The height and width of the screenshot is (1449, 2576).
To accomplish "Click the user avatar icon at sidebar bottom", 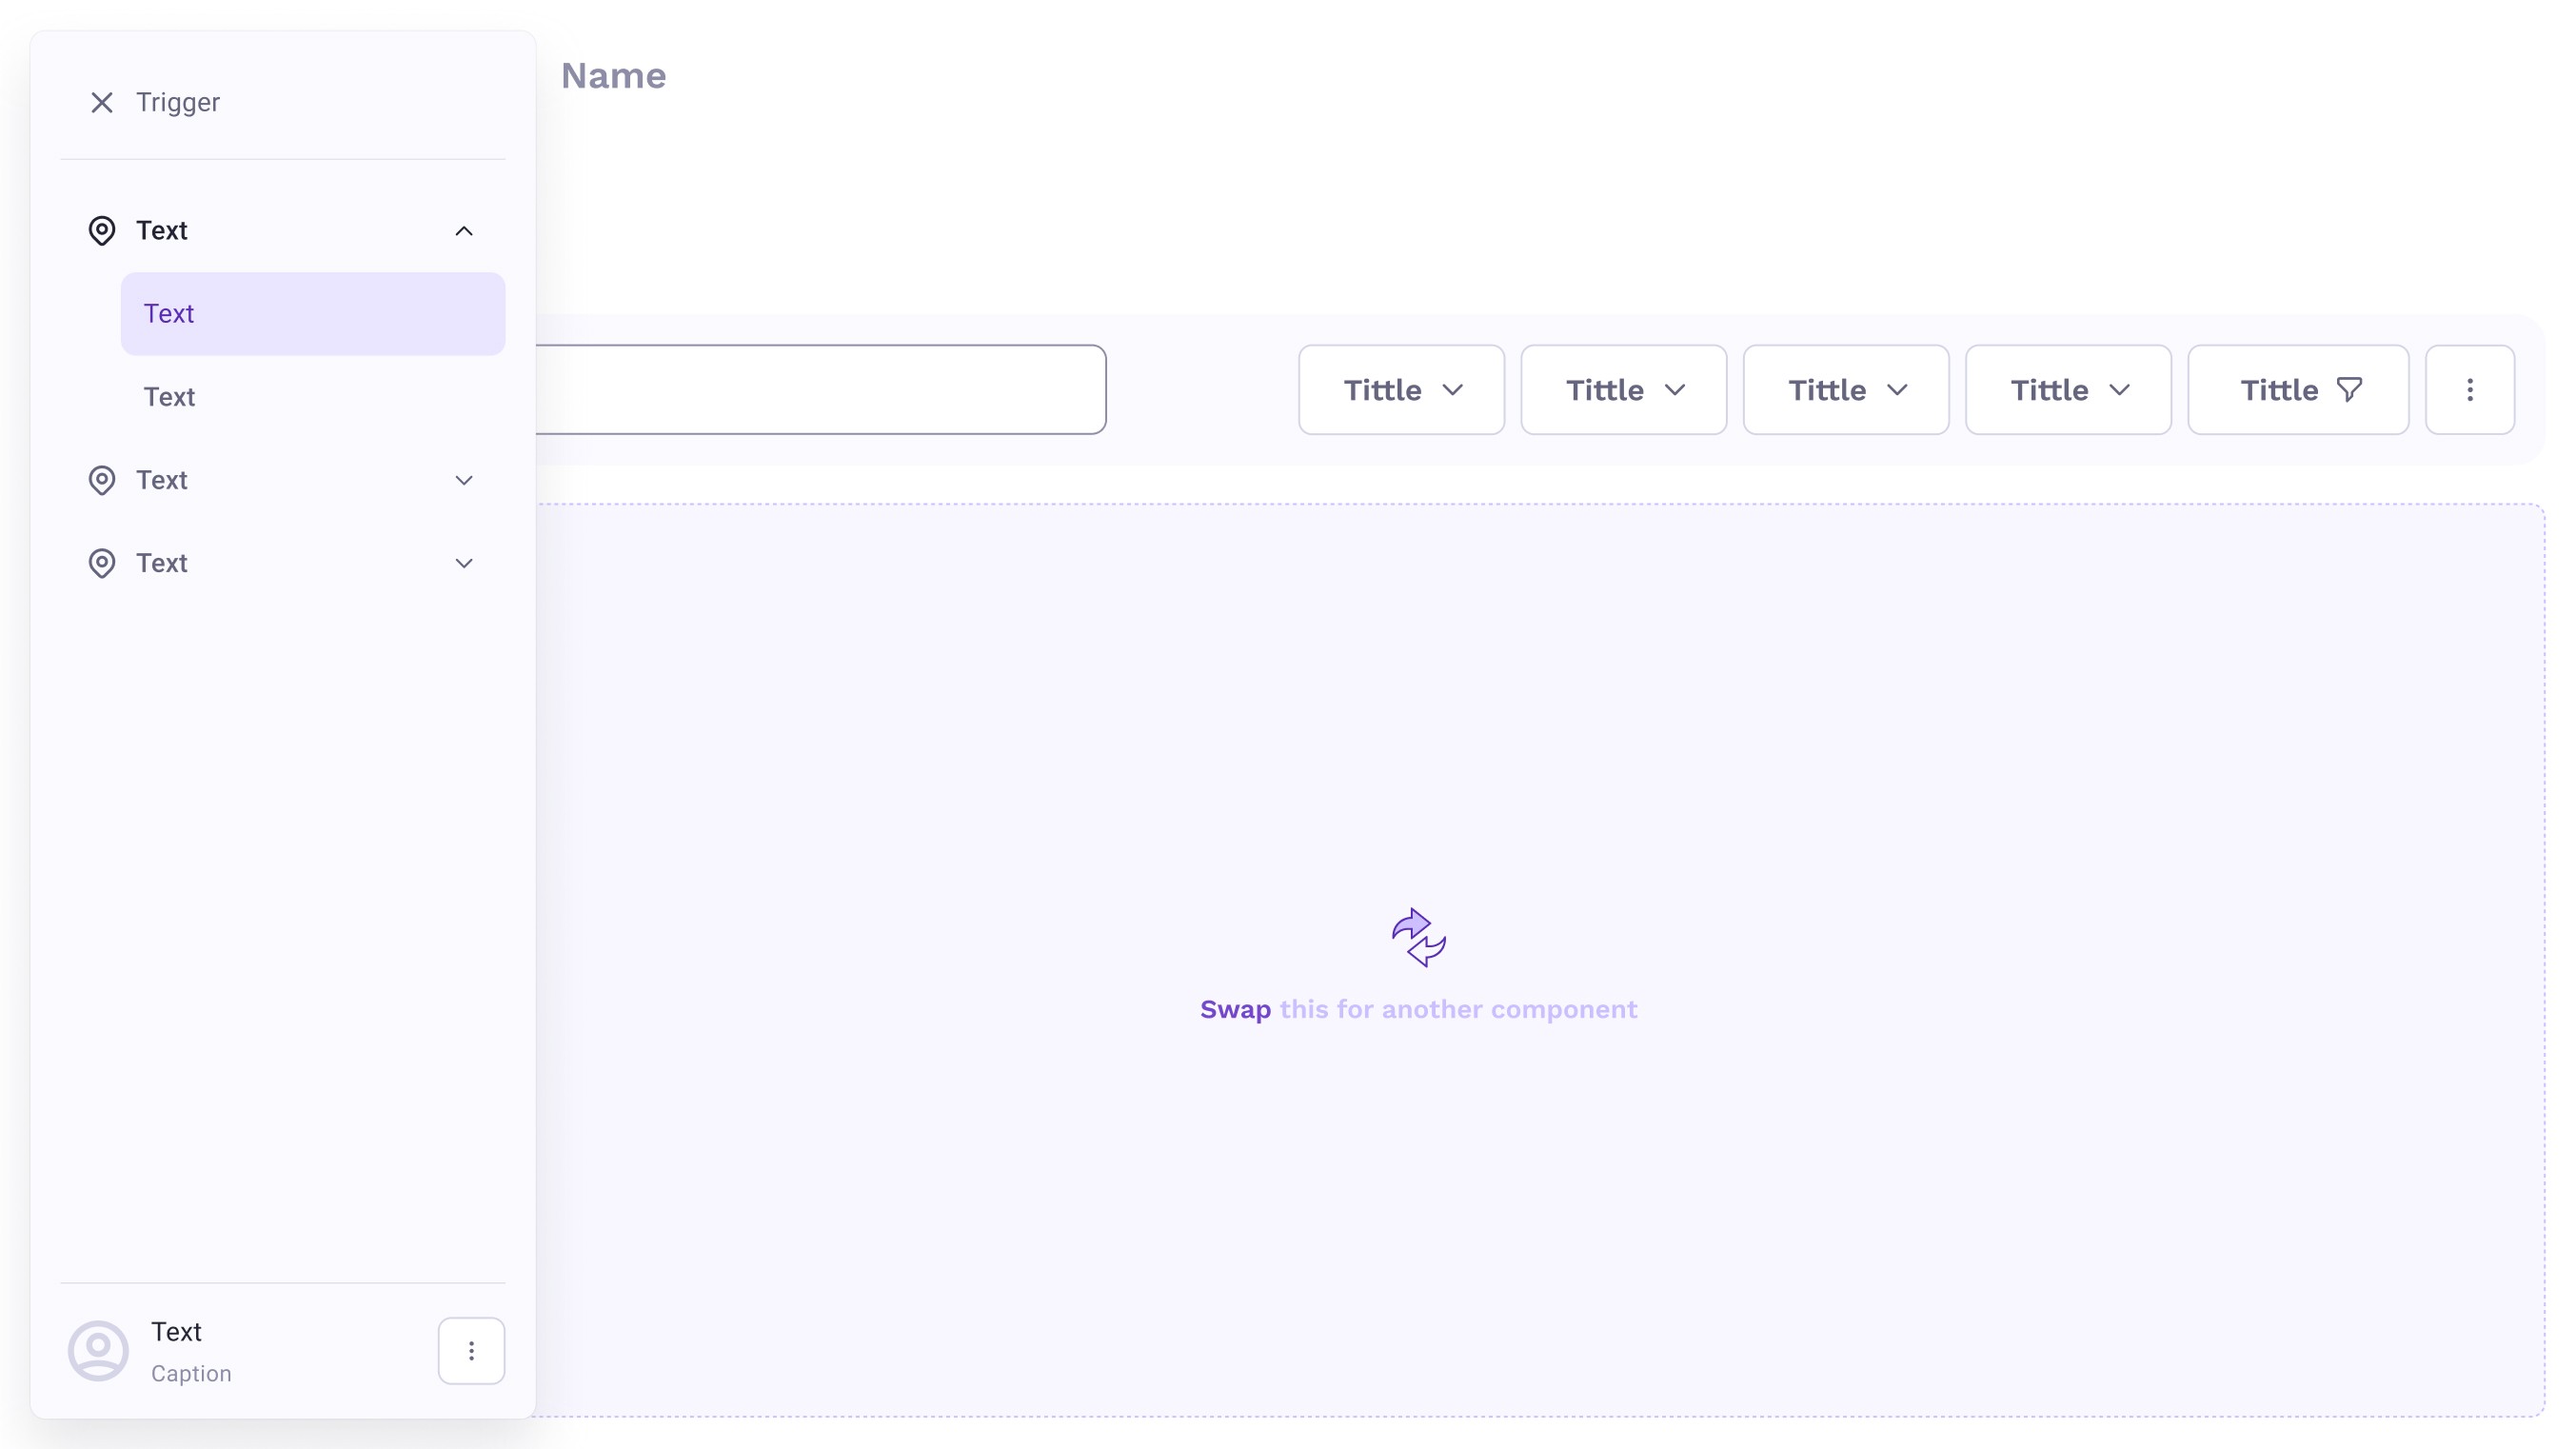I will point(98,1351).
